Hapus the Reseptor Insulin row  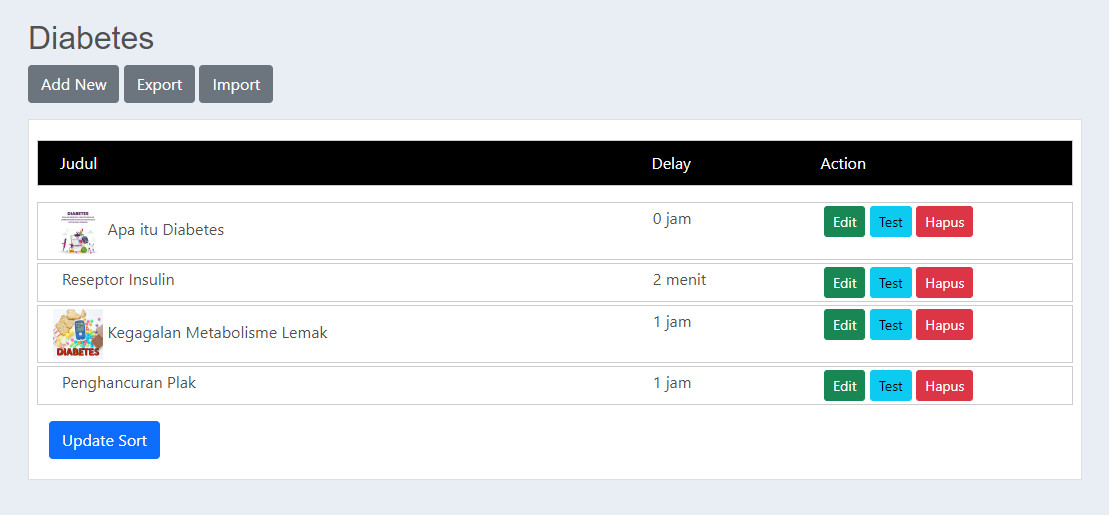coord(944,283)
